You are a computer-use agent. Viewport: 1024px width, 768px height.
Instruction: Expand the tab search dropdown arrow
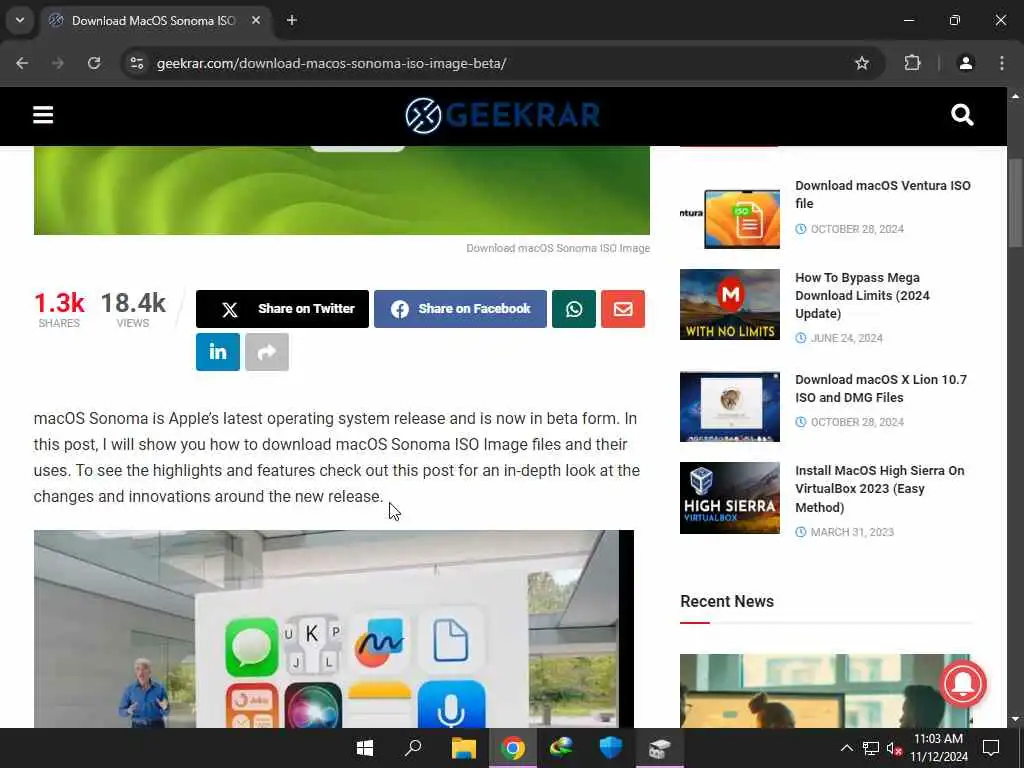point(20,21)
